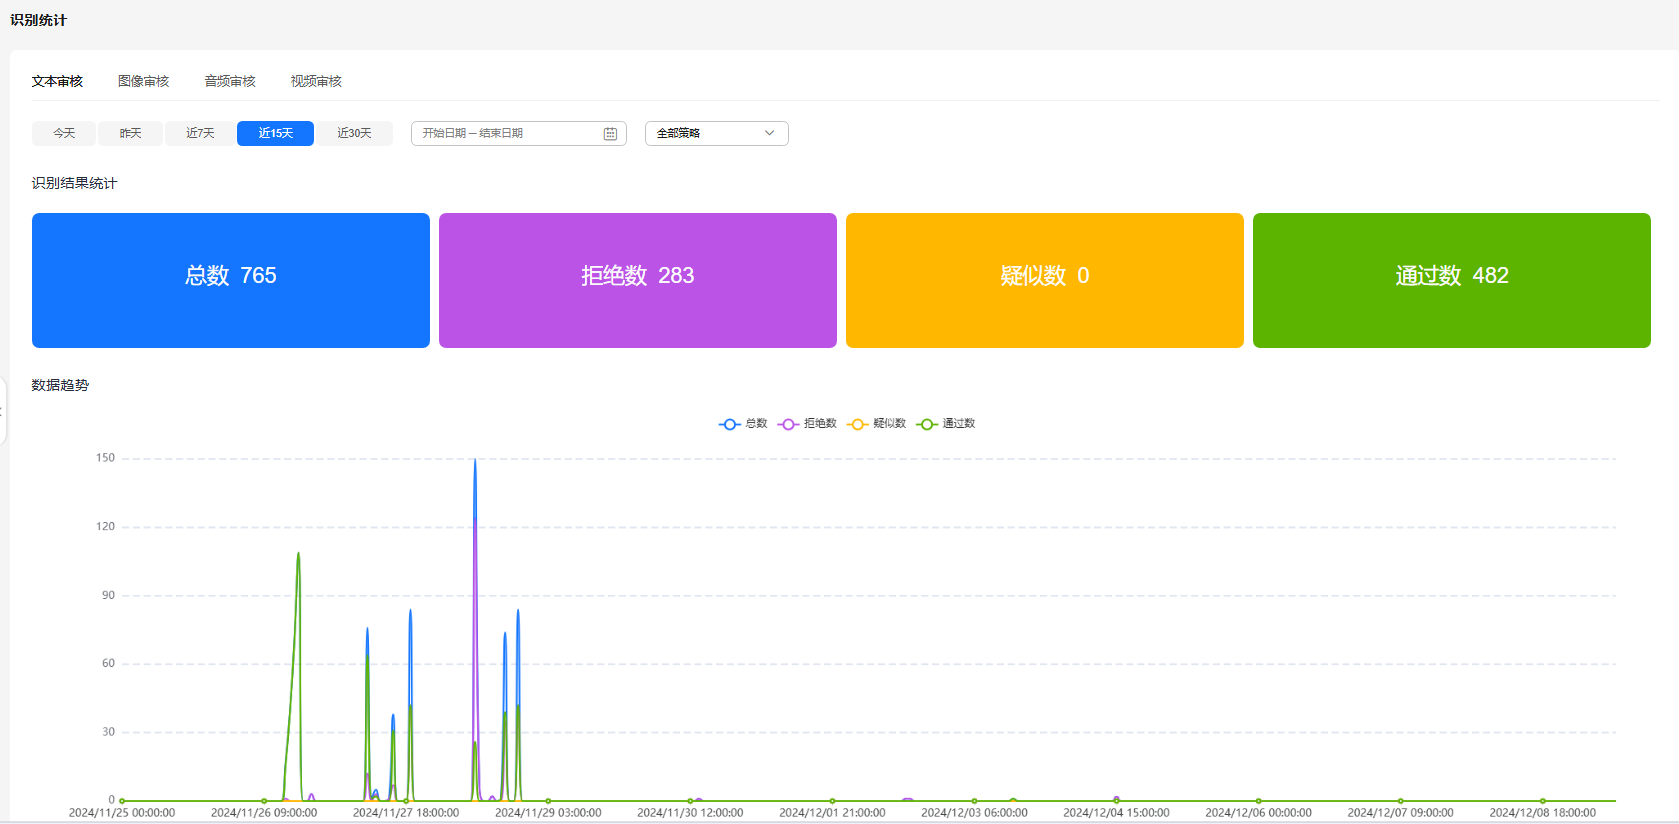Click the purple 拒绝数 283 card
Screen dimensions: 1679x824
pos(638,280)
